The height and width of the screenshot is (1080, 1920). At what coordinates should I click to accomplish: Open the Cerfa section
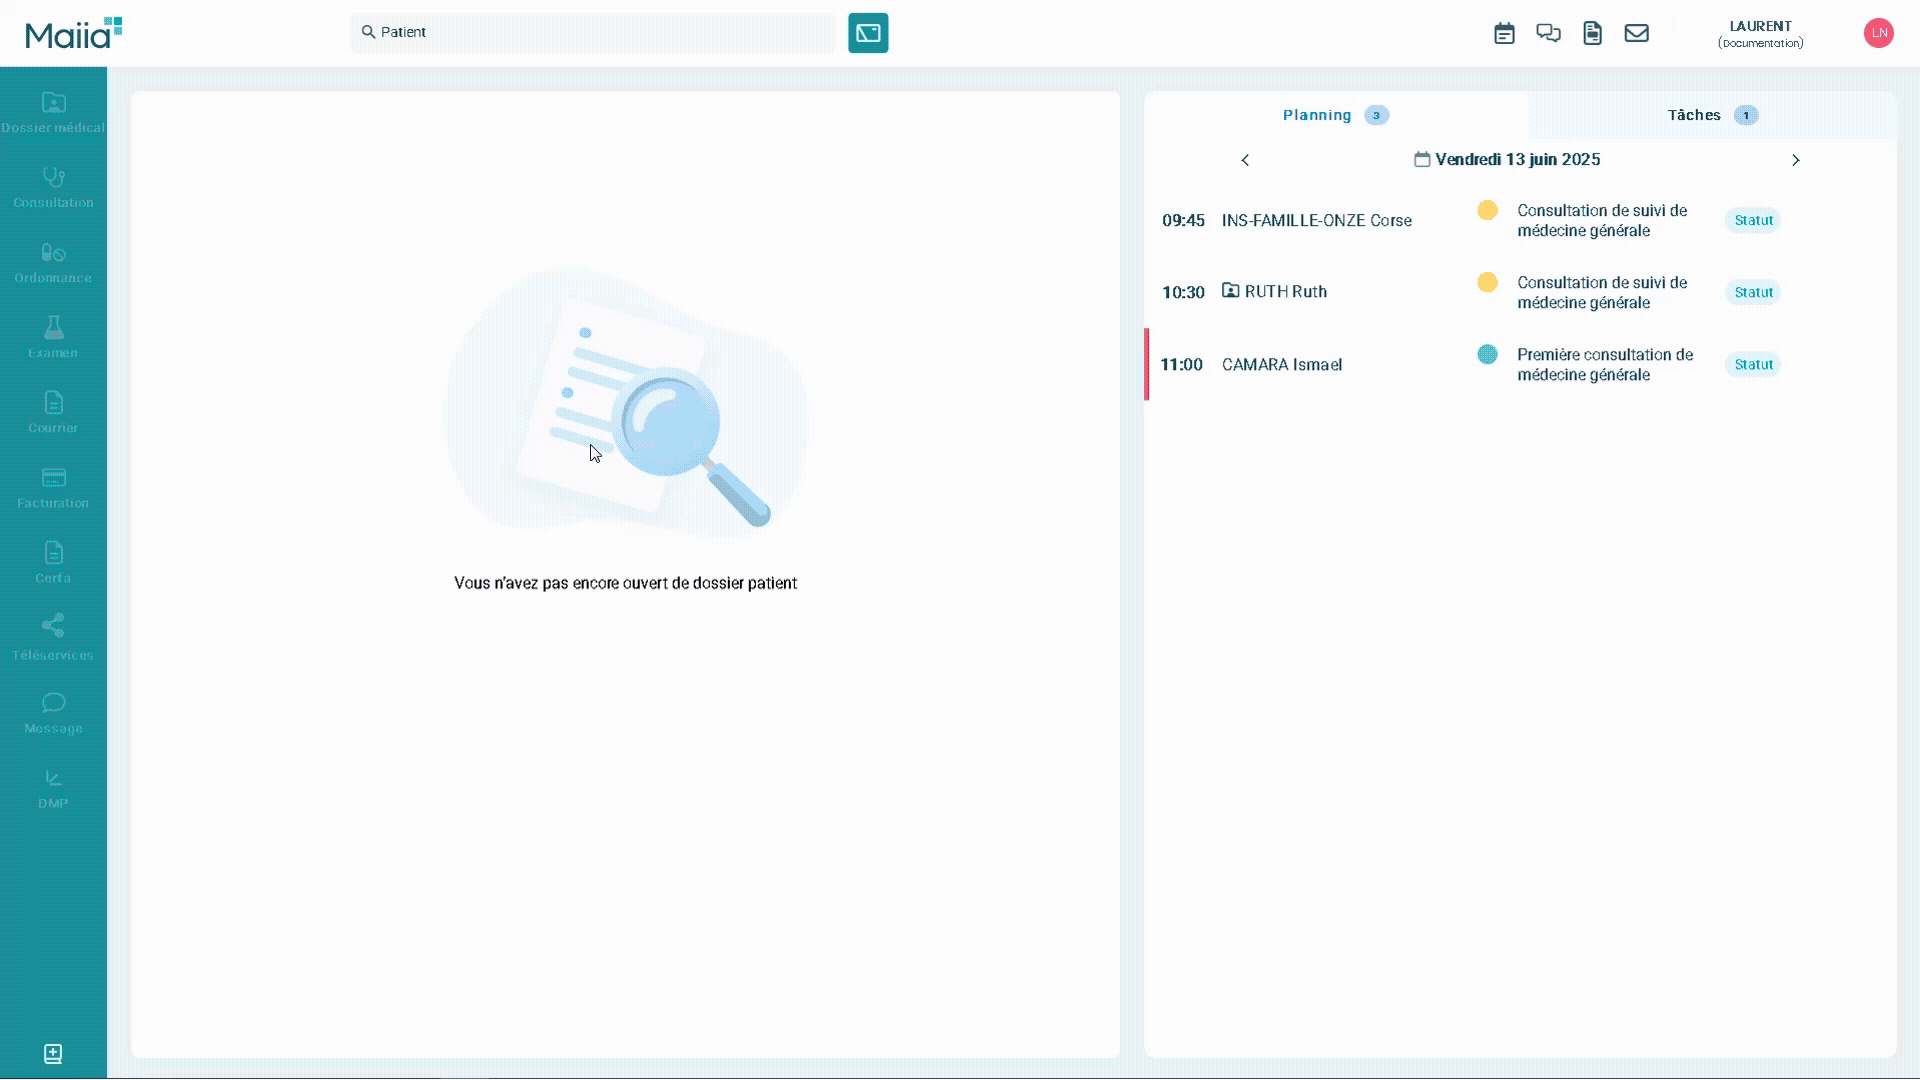pos(52,563)
